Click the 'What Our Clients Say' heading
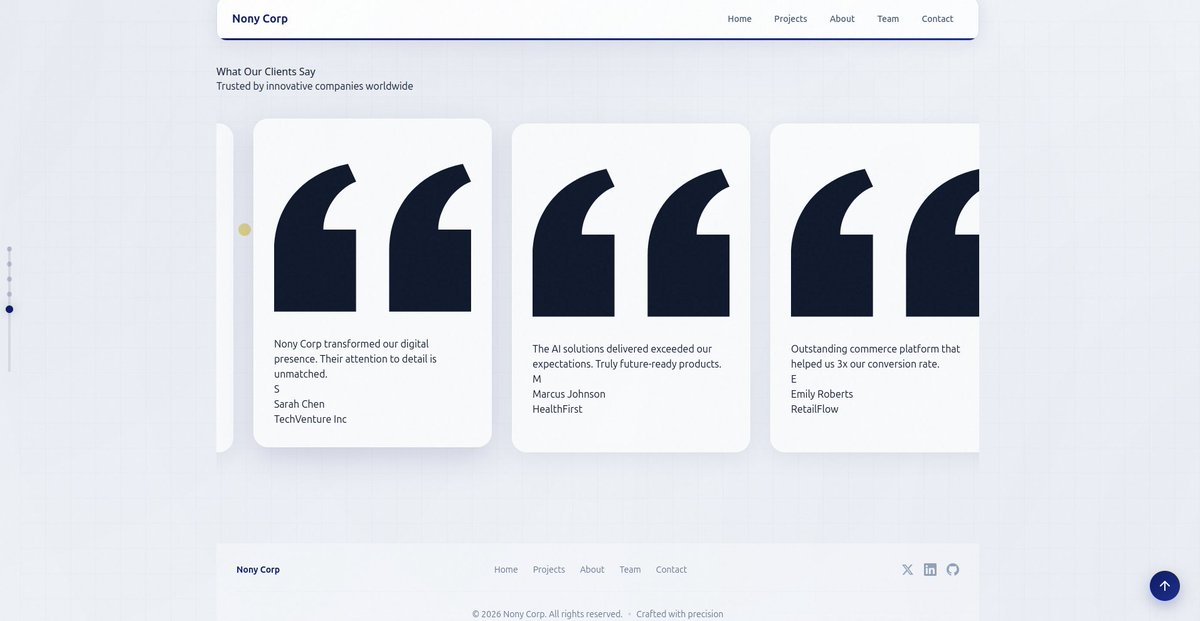 tap(266, 72)
